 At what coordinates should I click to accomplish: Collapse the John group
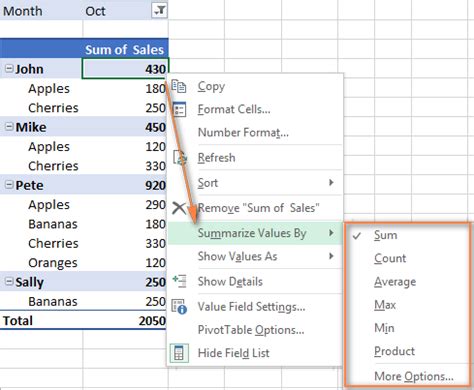pos(9,69)
